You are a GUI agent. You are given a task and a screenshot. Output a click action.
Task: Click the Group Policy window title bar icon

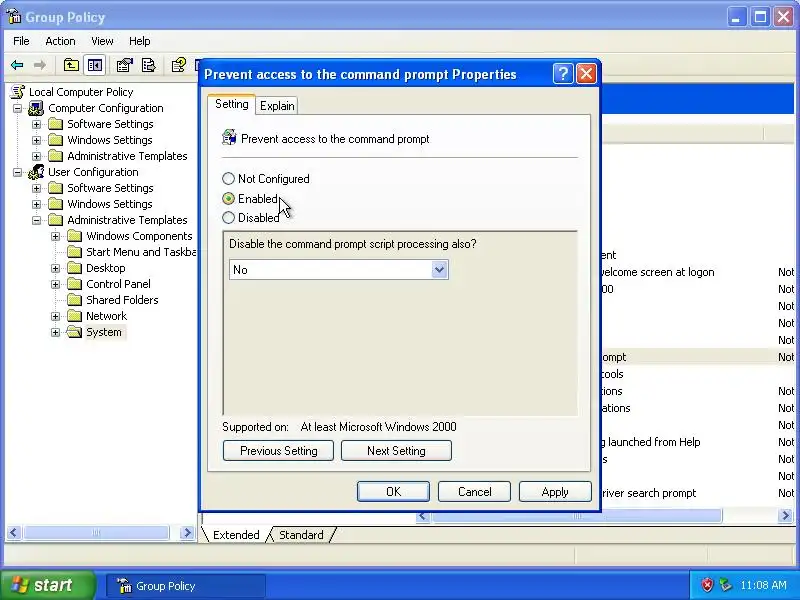[x=14, y=17]
